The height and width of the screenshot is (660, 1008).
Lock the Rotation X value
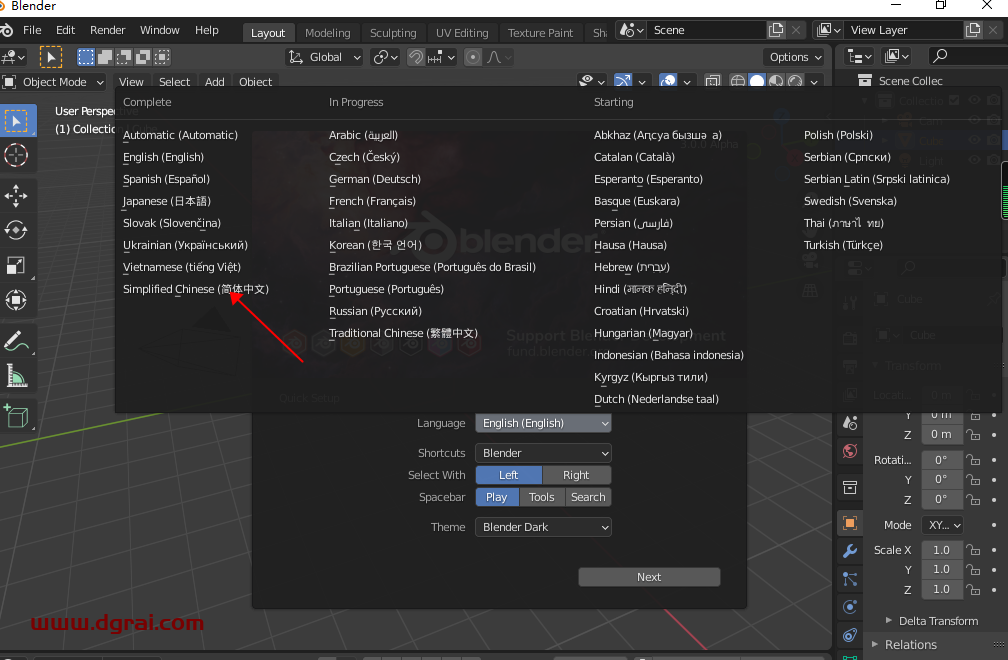coord(974,460)
